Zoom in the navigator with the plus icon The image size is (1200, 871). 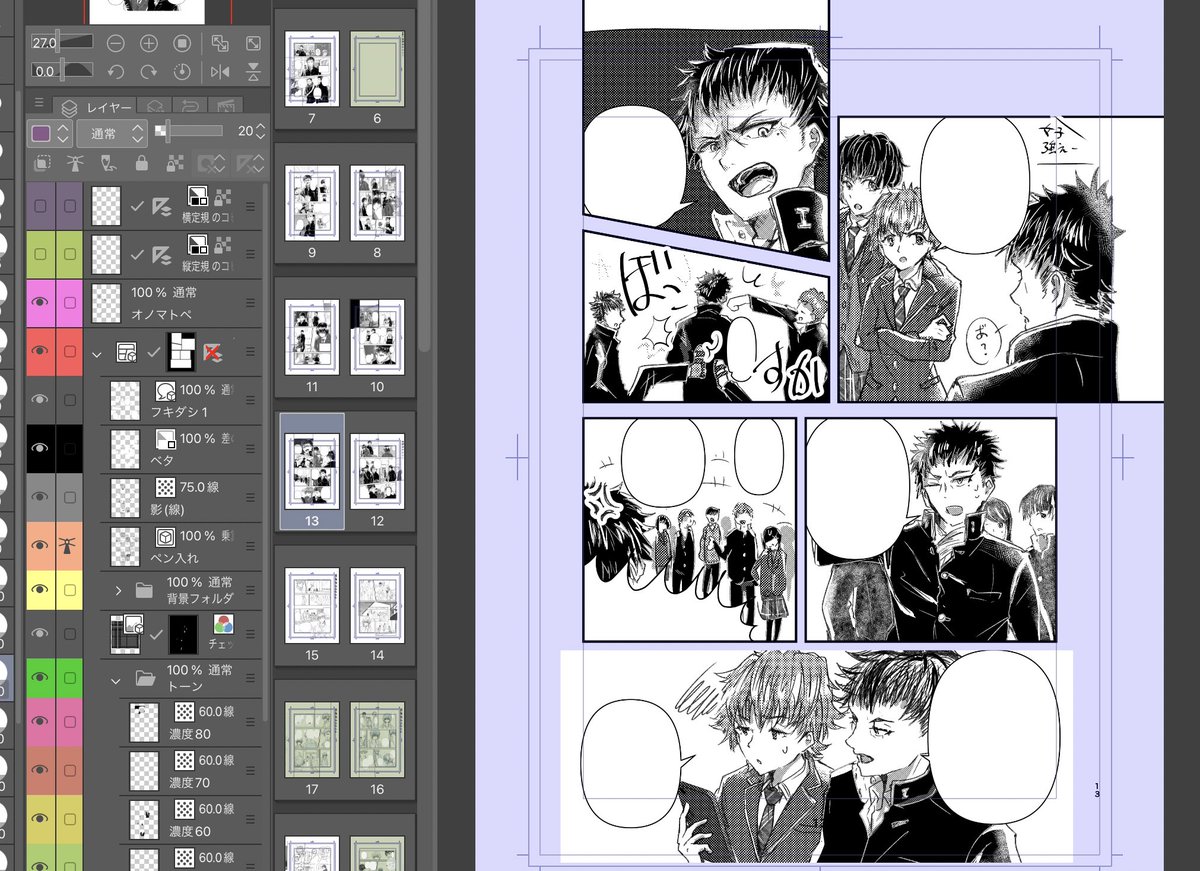(149, 43)
